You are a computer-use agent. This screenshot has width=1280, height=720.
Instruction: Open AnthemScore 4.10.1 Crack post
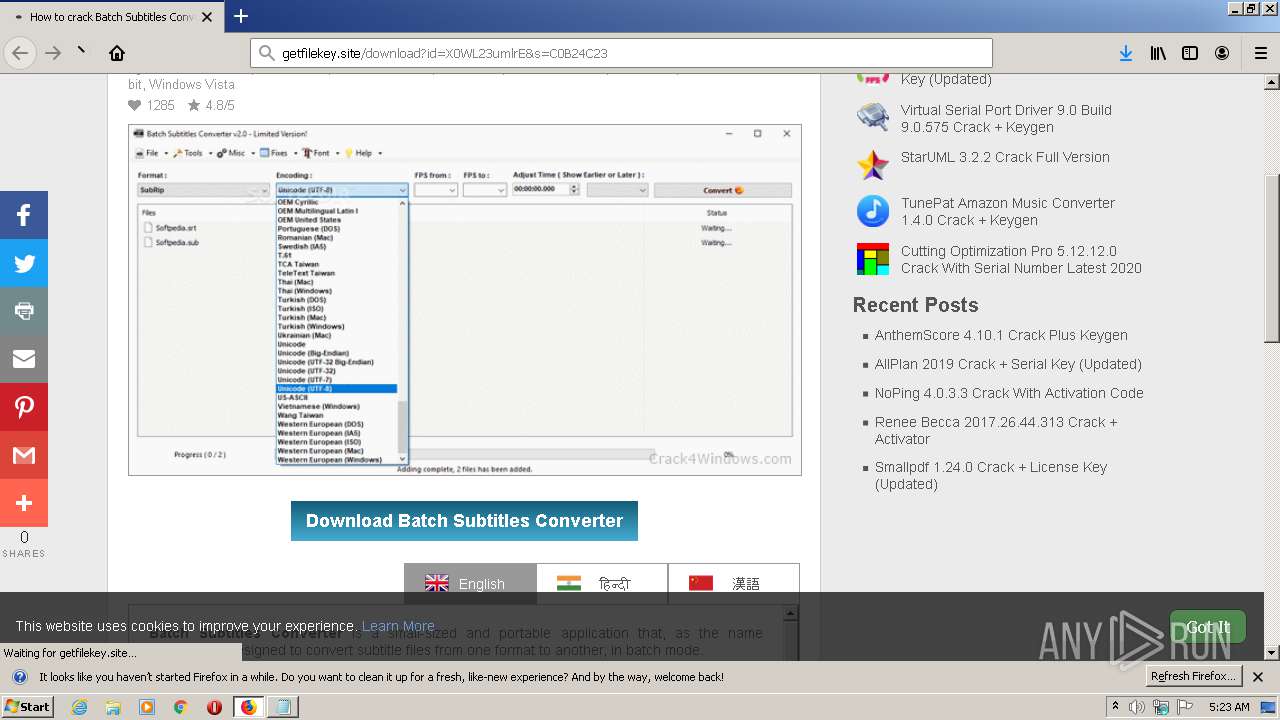pos(1001,335)
